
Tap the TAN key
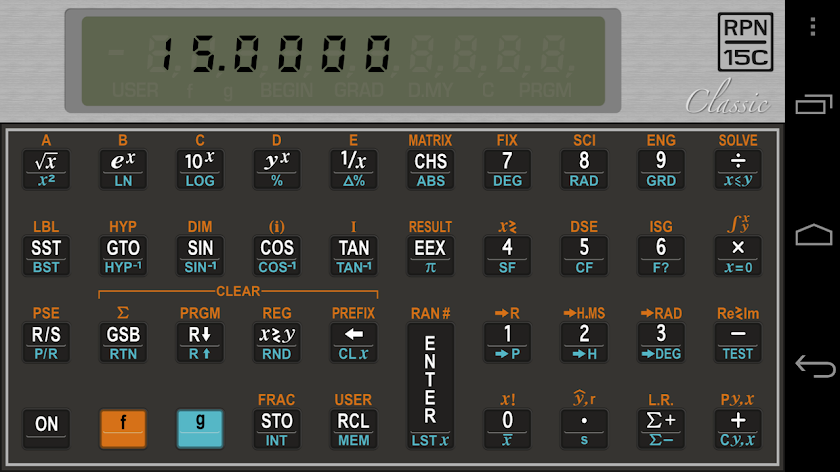coord(354,256)
